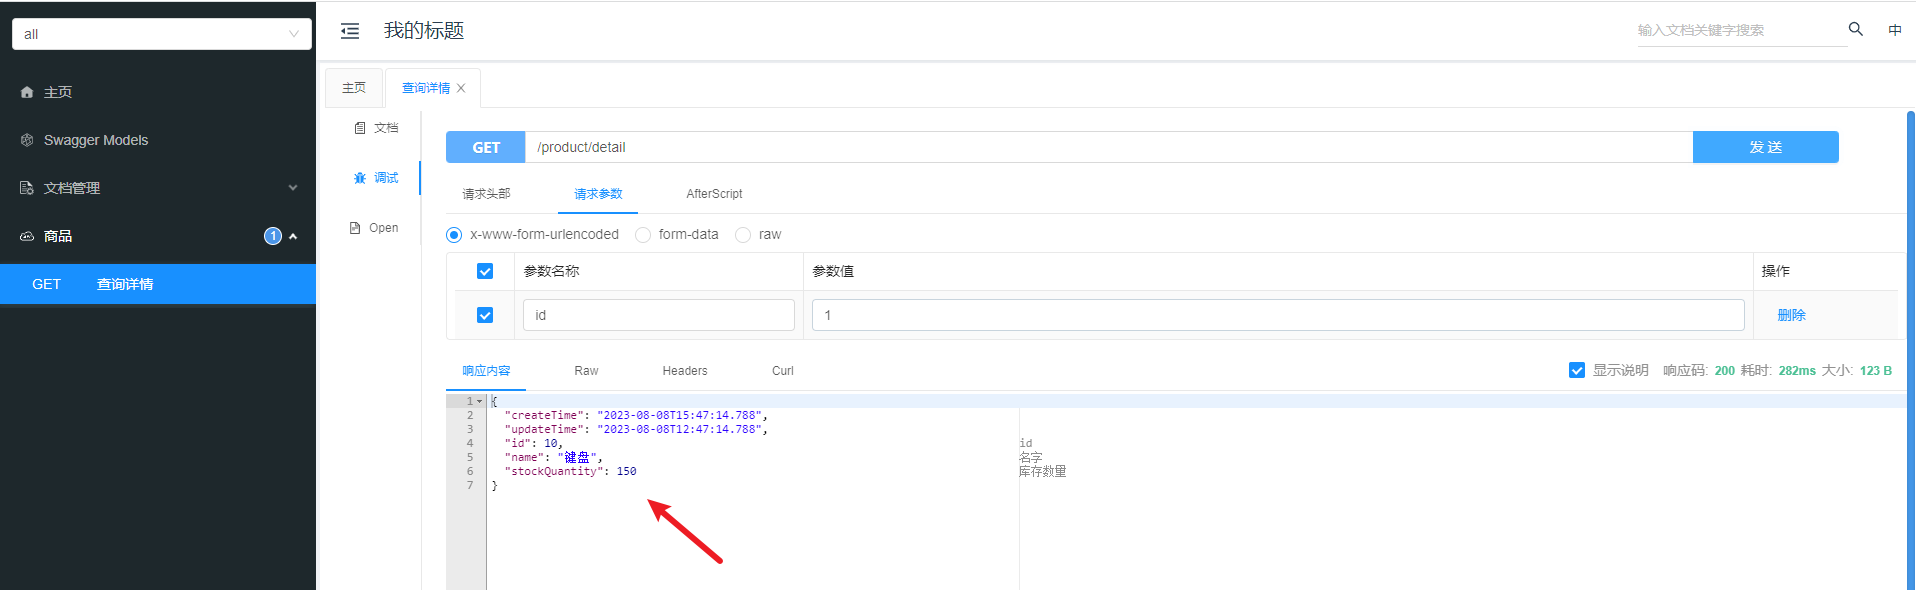Toggle the select-all parameters checkbox

[485, 271]
